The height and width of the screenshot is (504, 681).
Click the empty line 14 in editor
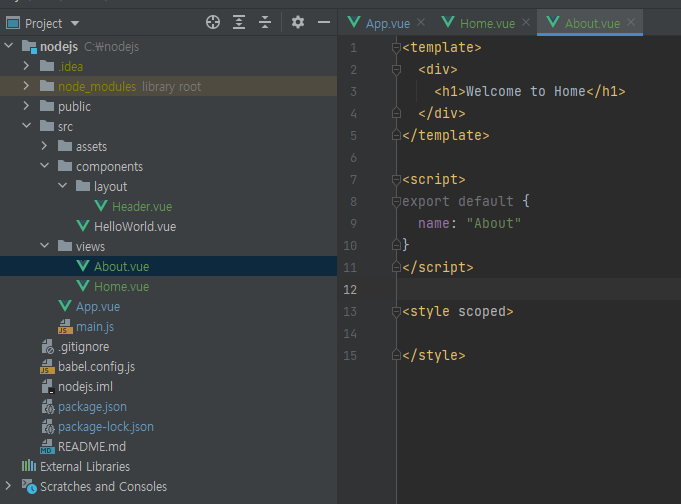(539, 333)
